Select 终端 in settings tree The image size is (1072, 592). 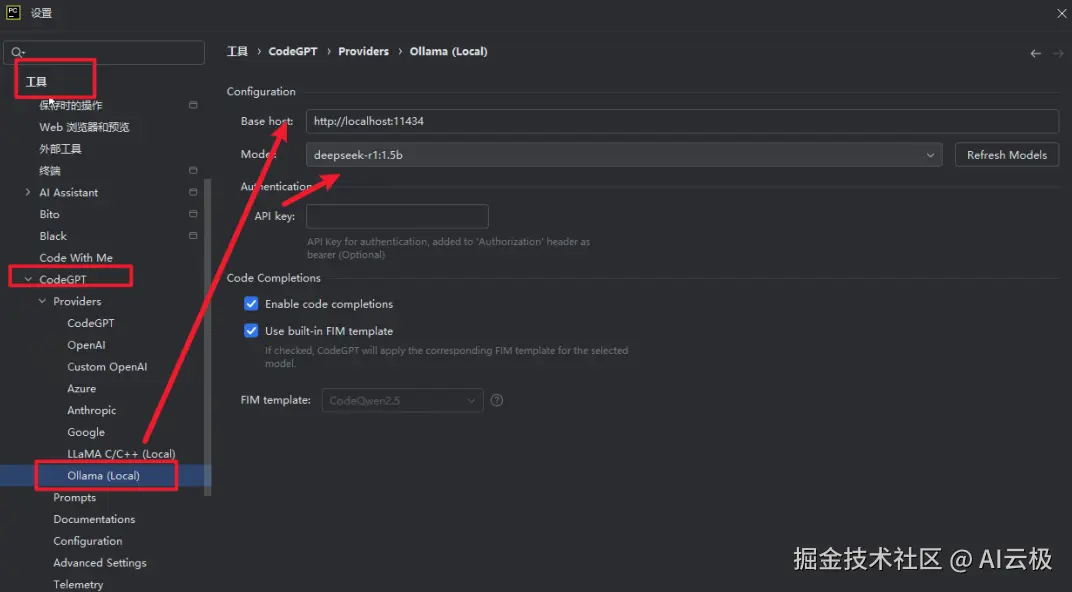click(x=50, y=170)
